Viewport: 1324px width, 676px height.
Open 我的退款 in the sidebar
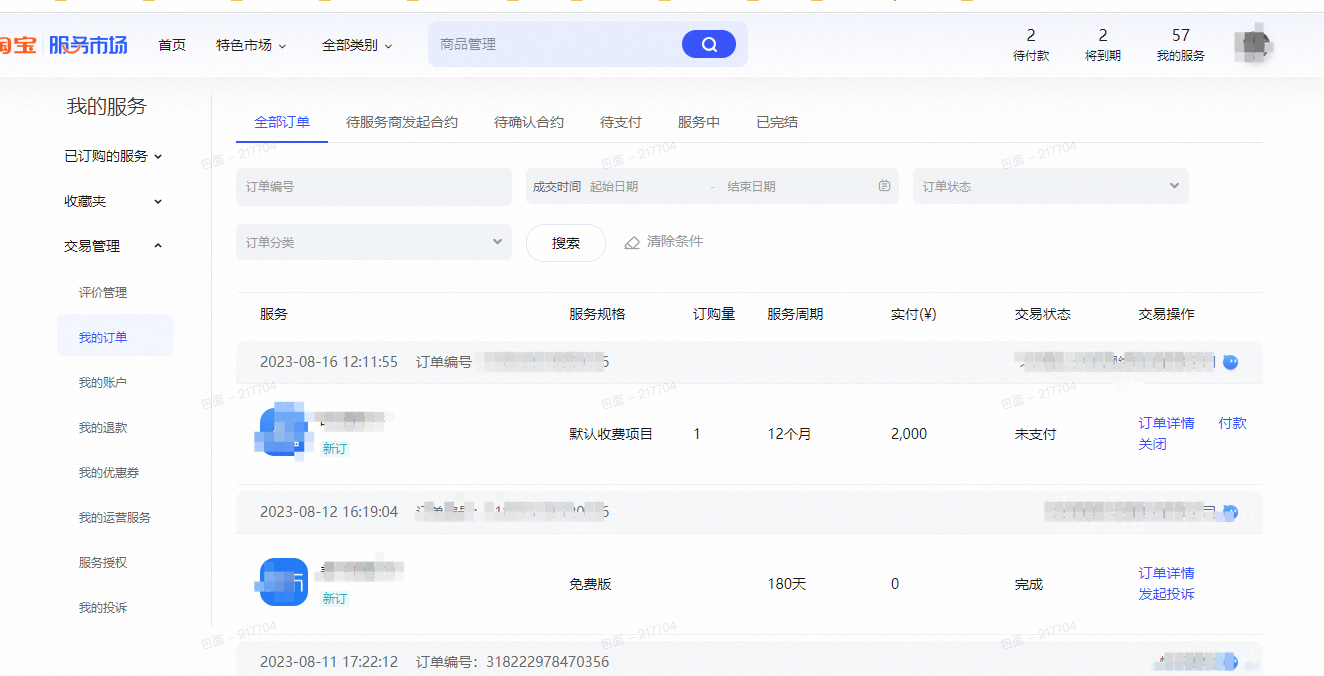[x=103, y=428]
